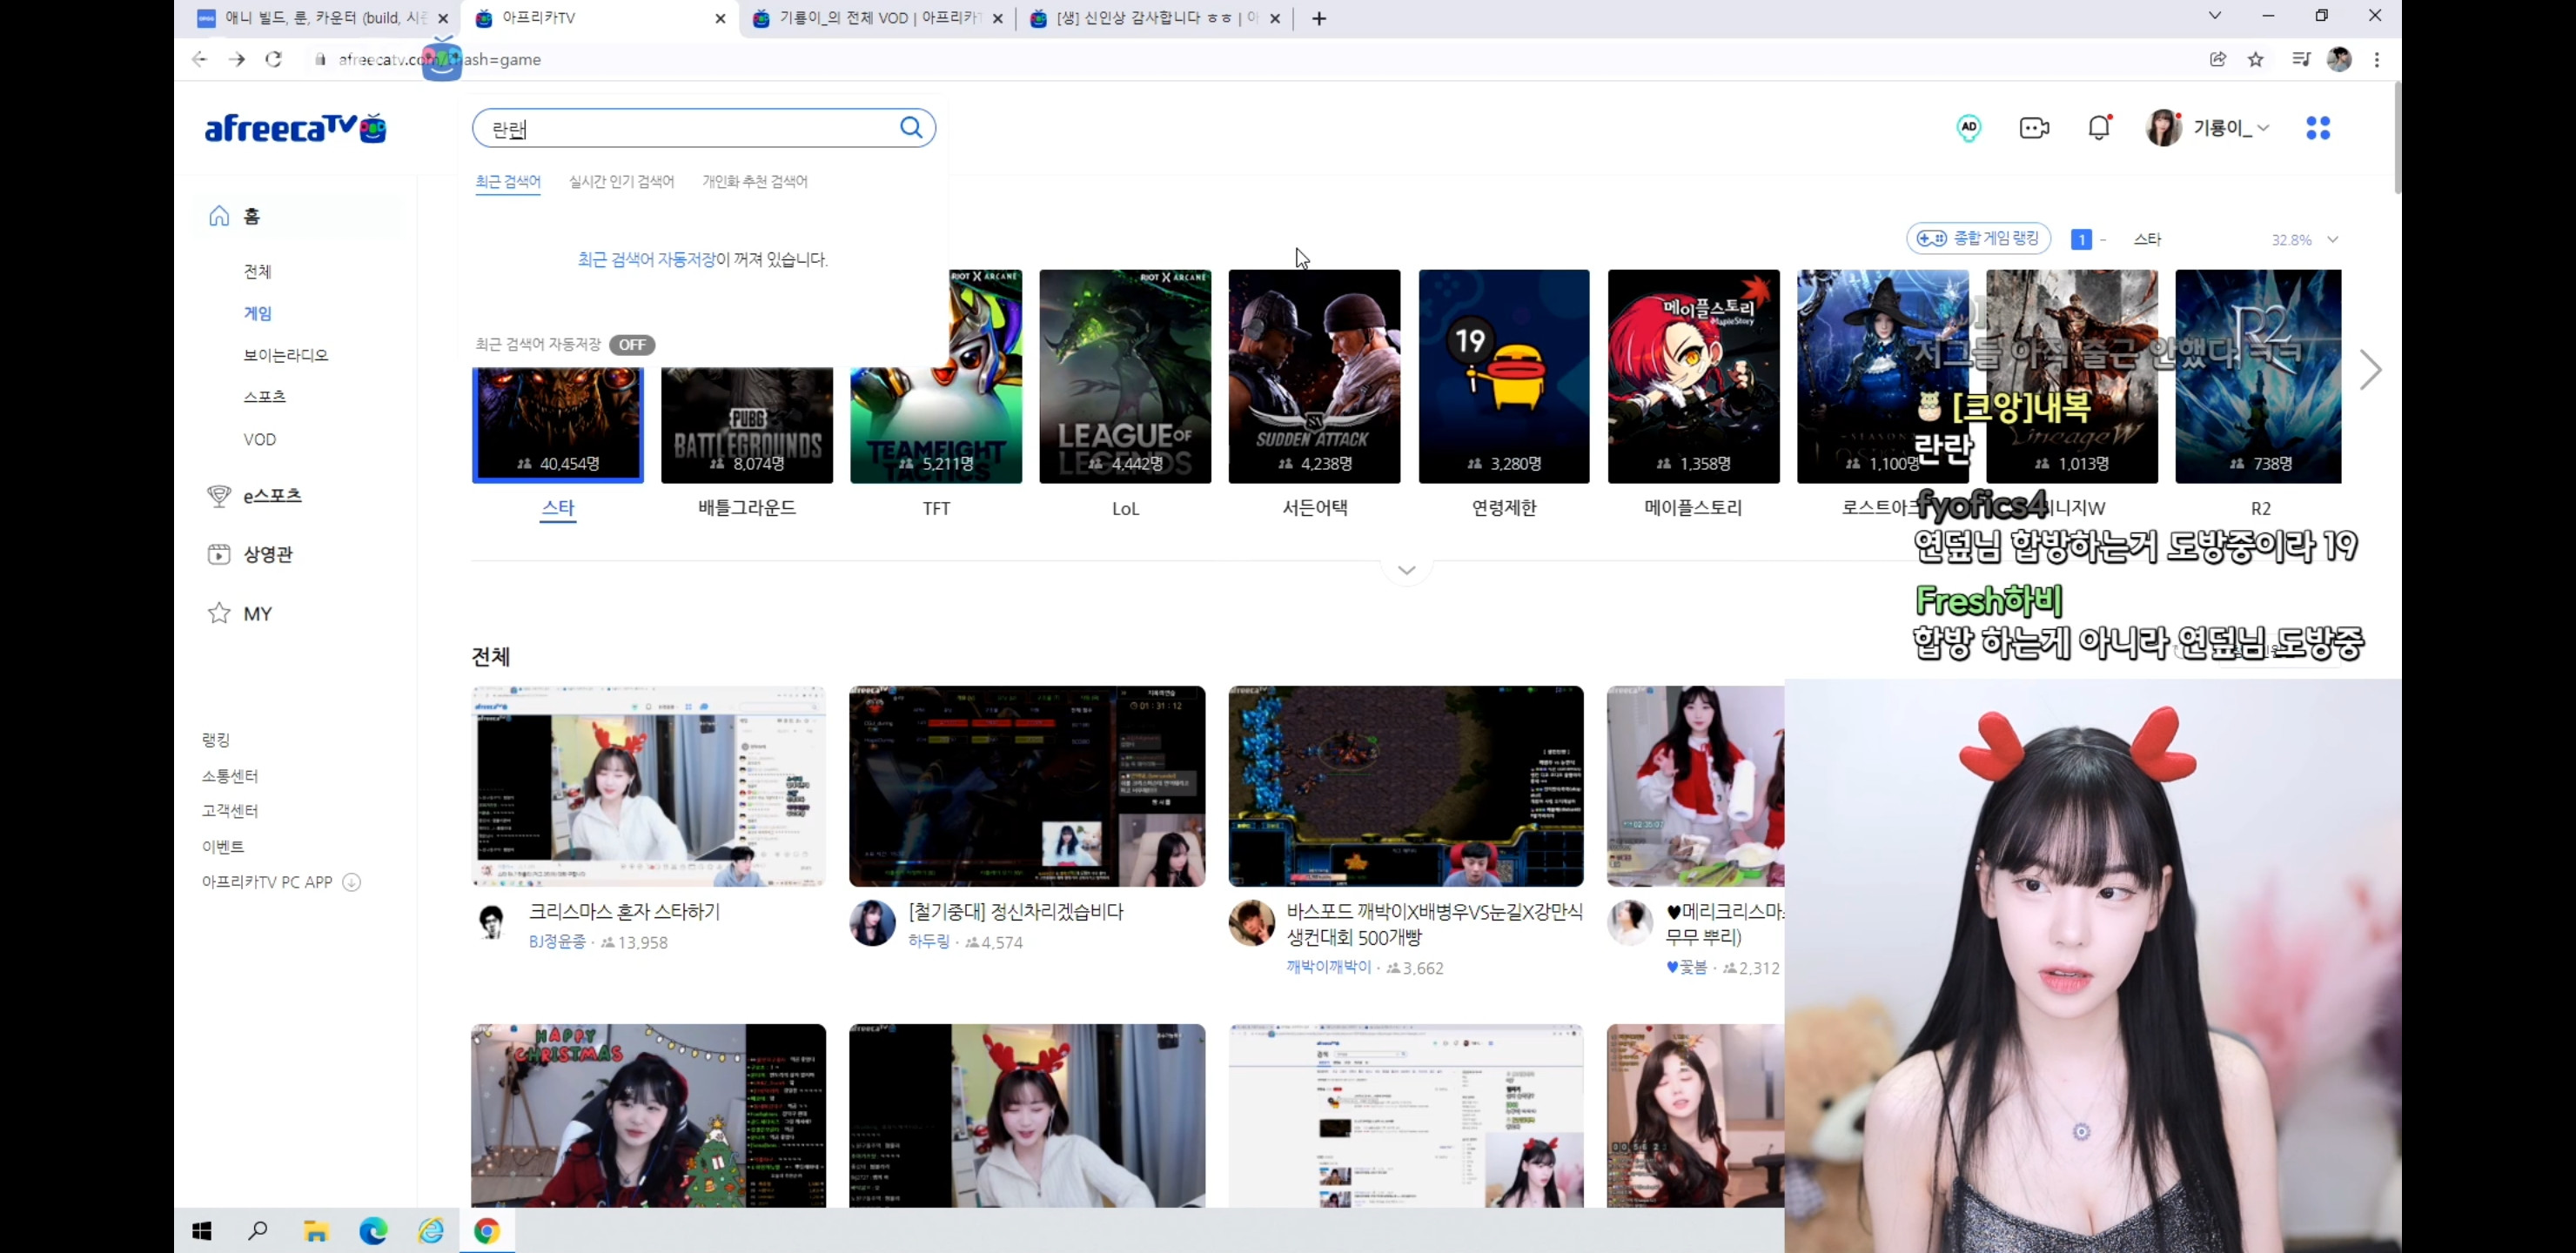The height and width of the screenshot is (1253, 2576).
Task: Open 하두링 channel link
Action: (929, 942)
